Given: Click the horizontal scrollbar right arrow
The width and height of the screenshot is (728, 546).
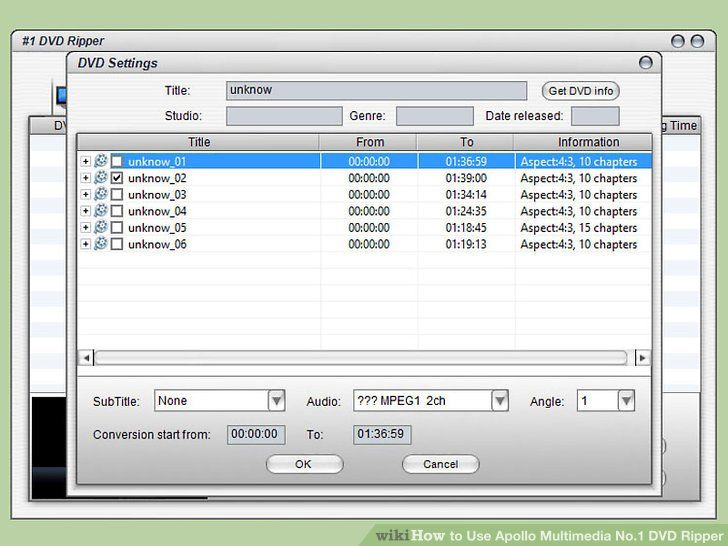Looking at the screenshot, I should coord(643,358).
